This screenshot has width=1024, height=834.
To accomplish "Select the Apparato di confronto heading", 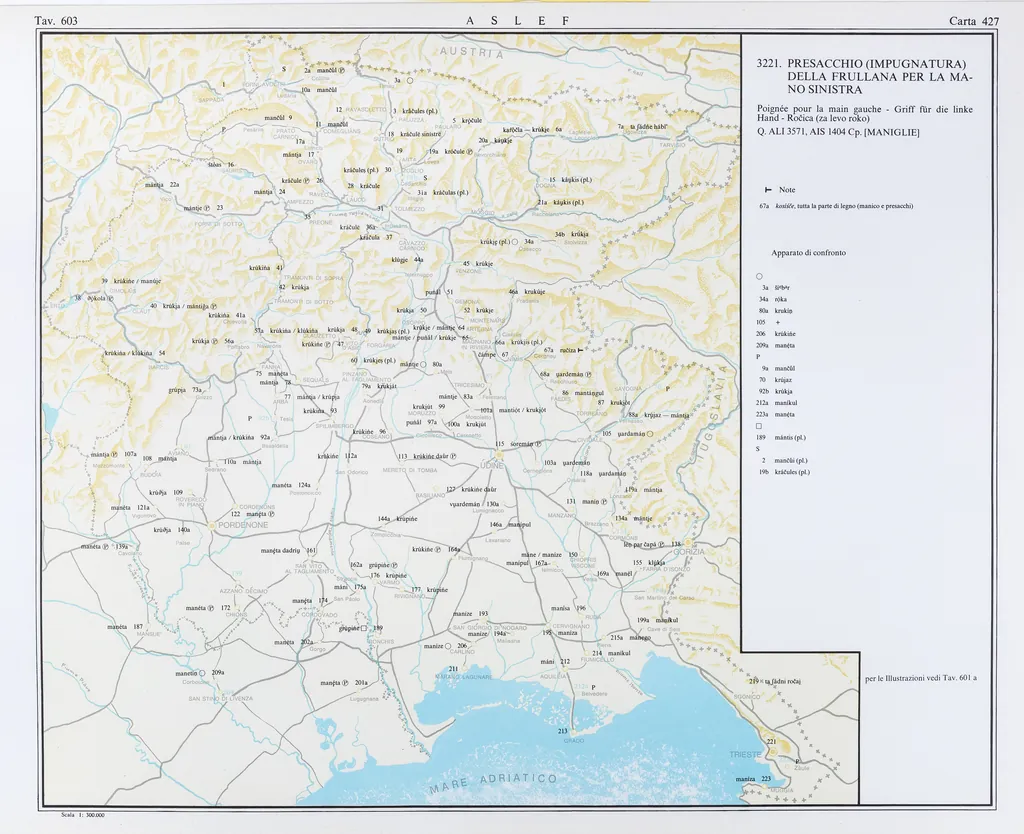I will (808, 253).
